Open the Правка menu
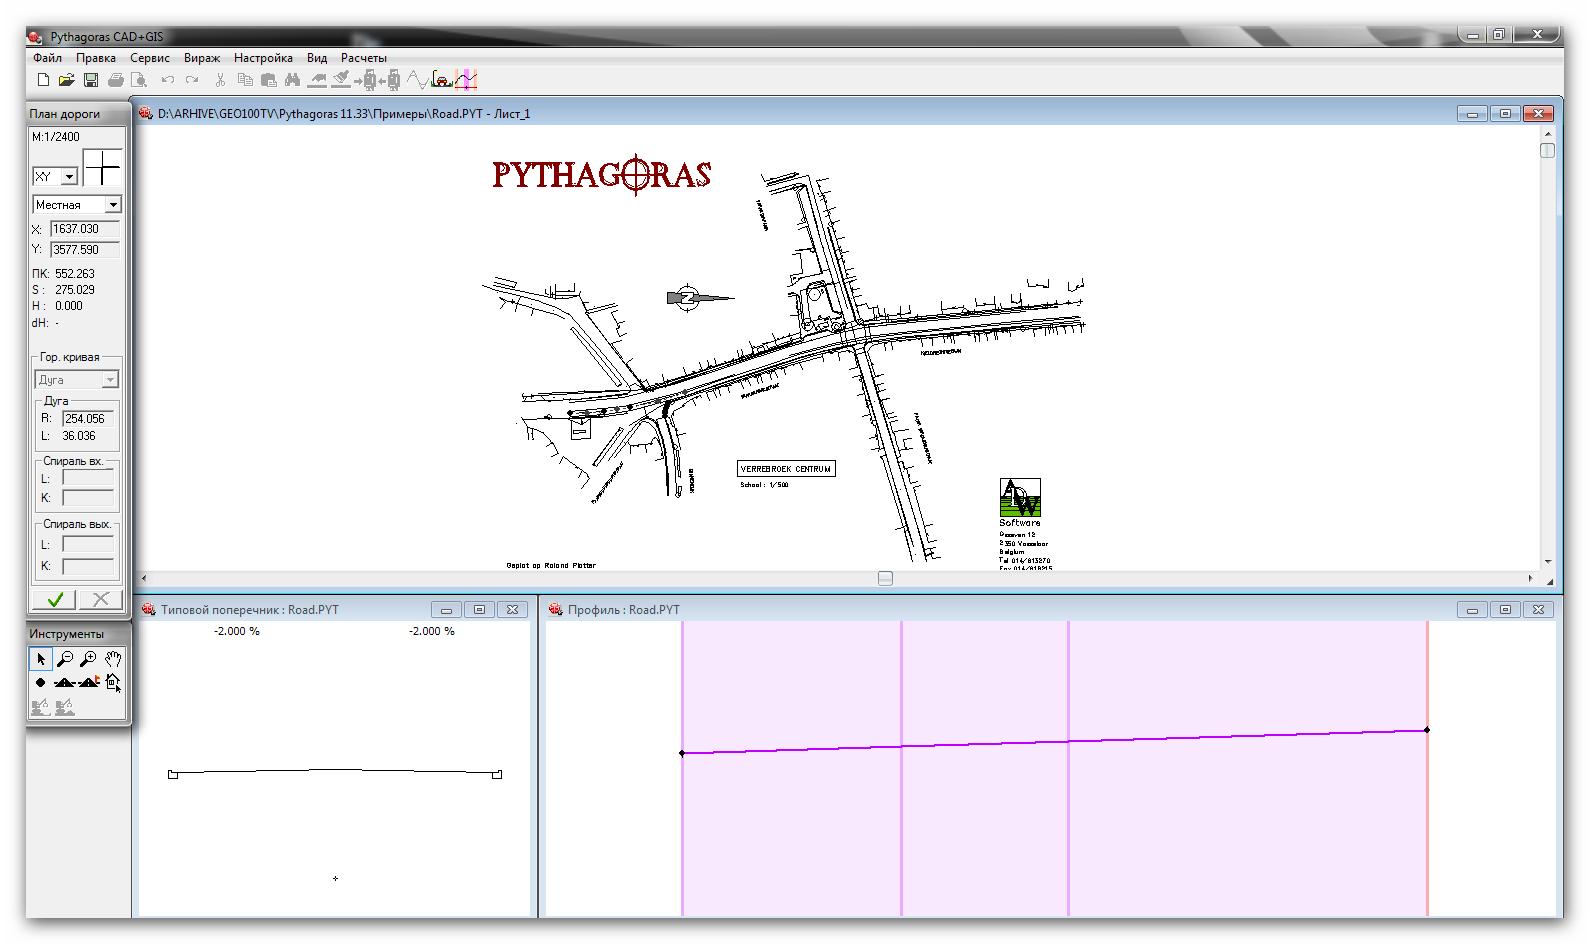 point(96,58)
